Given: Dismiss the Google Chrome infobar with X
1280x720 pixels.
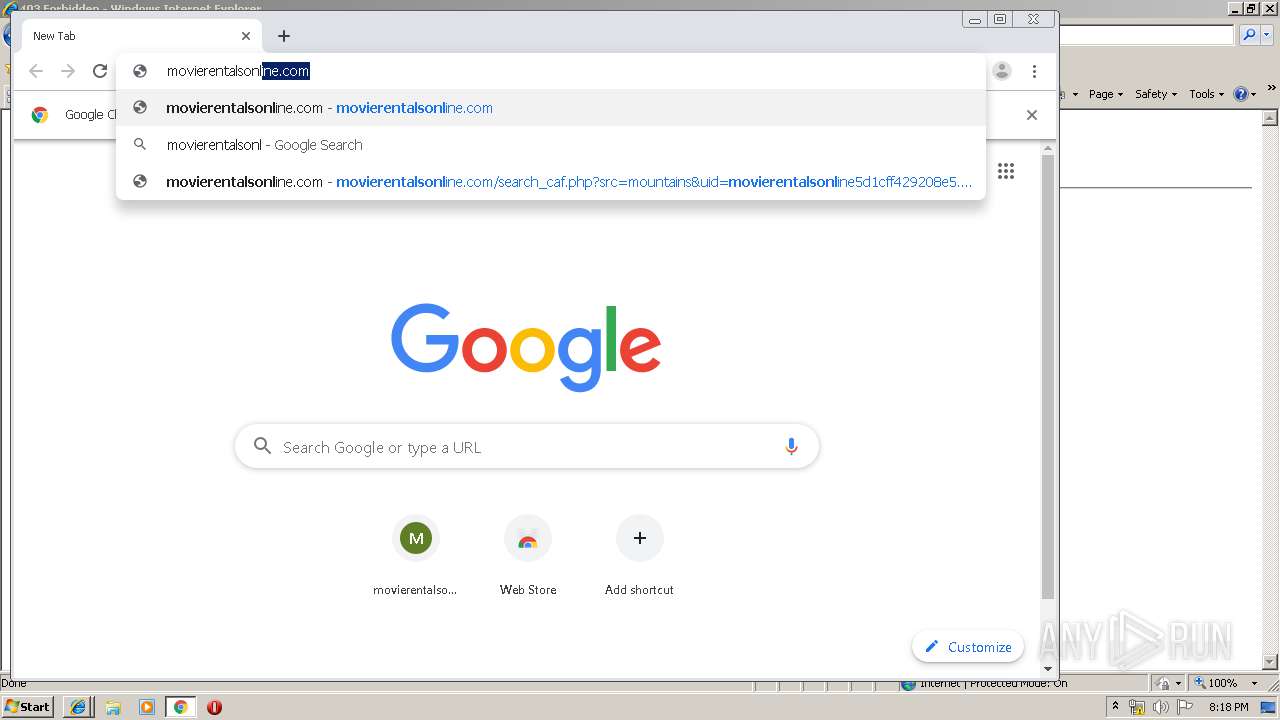Looking at the screenshot, I should [x=1032, y=115].
